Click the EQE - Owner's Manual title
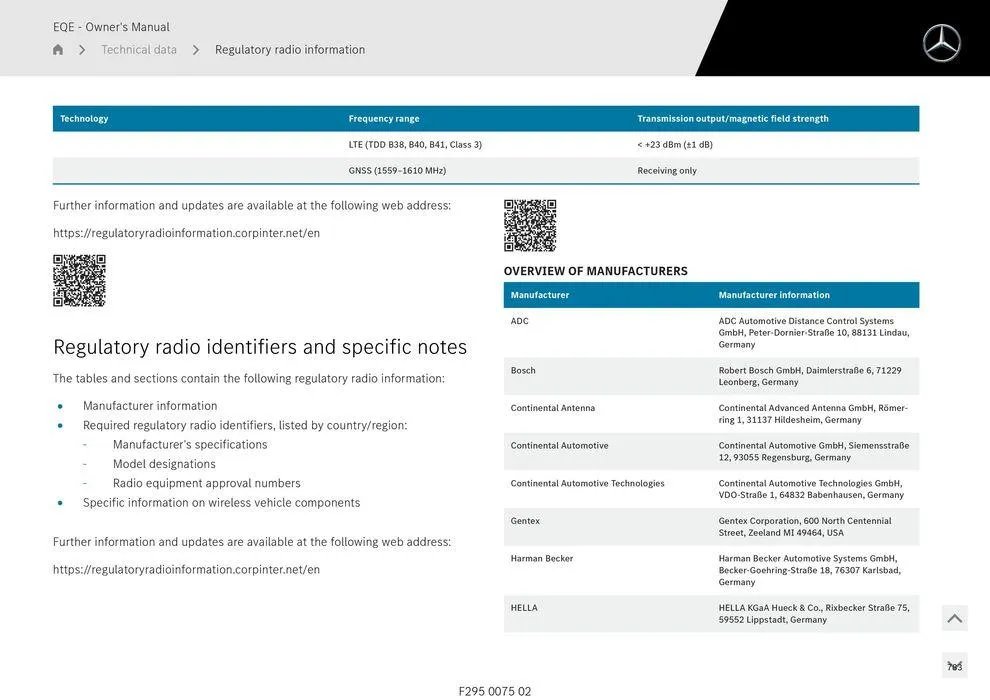 [x=110, y=25]
